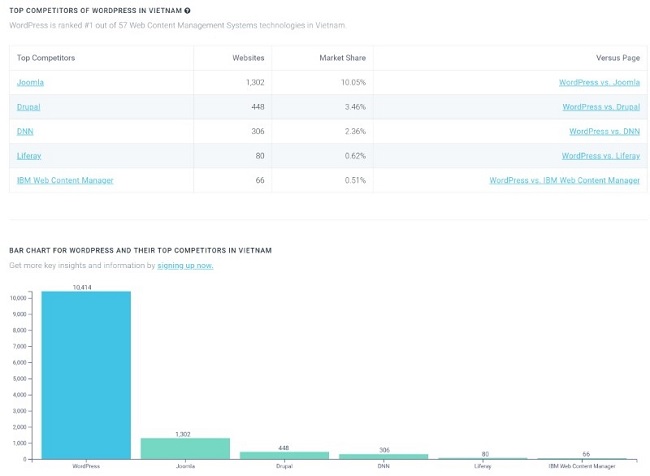Open WordPress vs. IBM Web Content Manager page
The width and height of the screenshot is (650, 476).
pos(564,180)
